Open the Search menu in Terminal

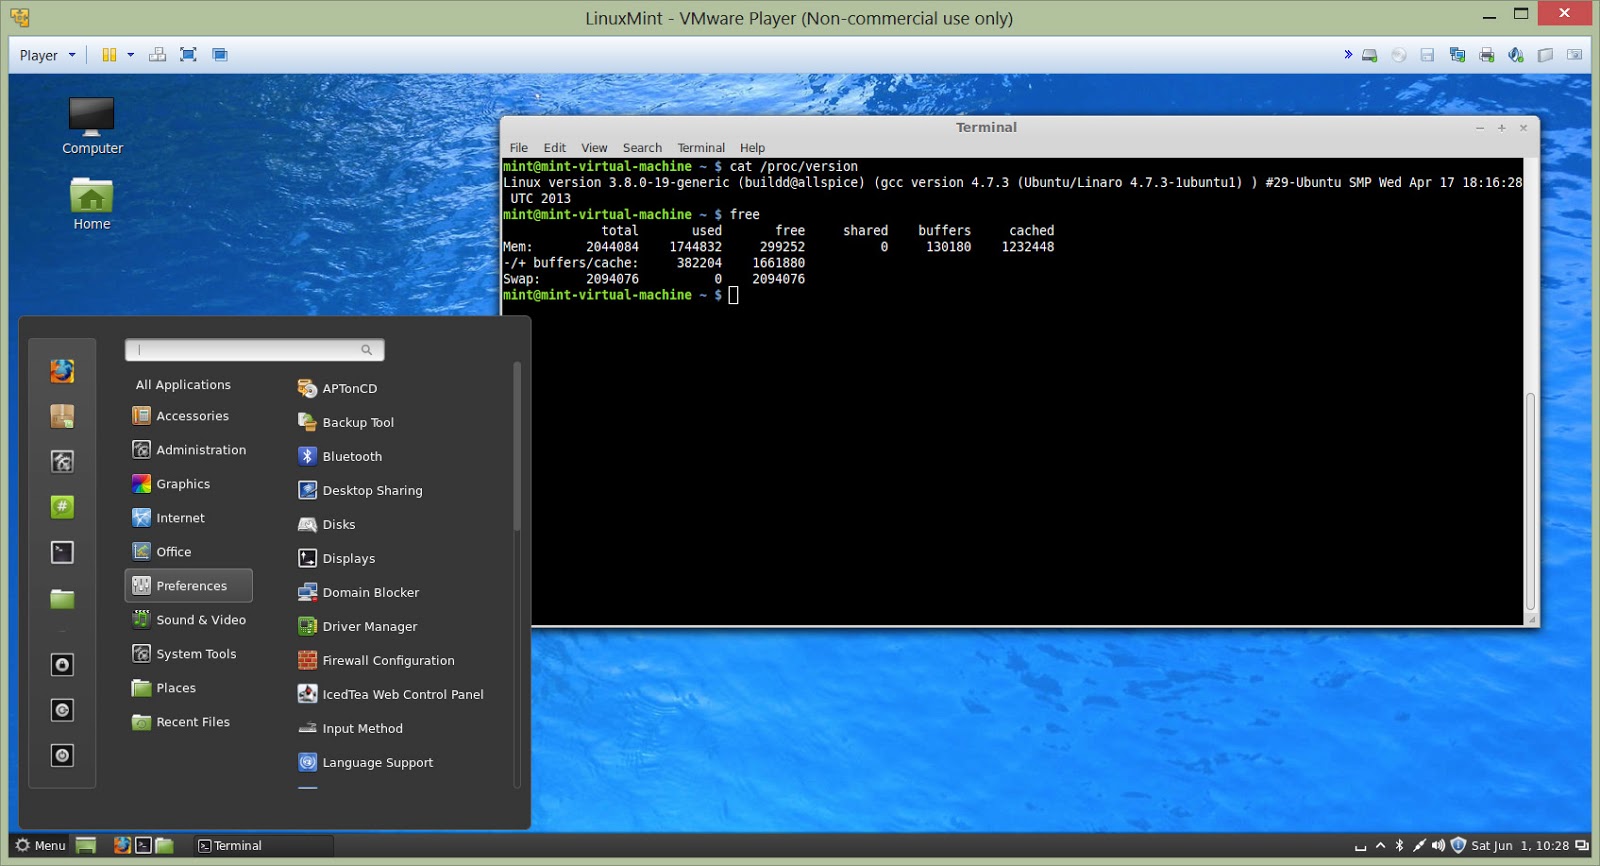click(x=642, y=147)
